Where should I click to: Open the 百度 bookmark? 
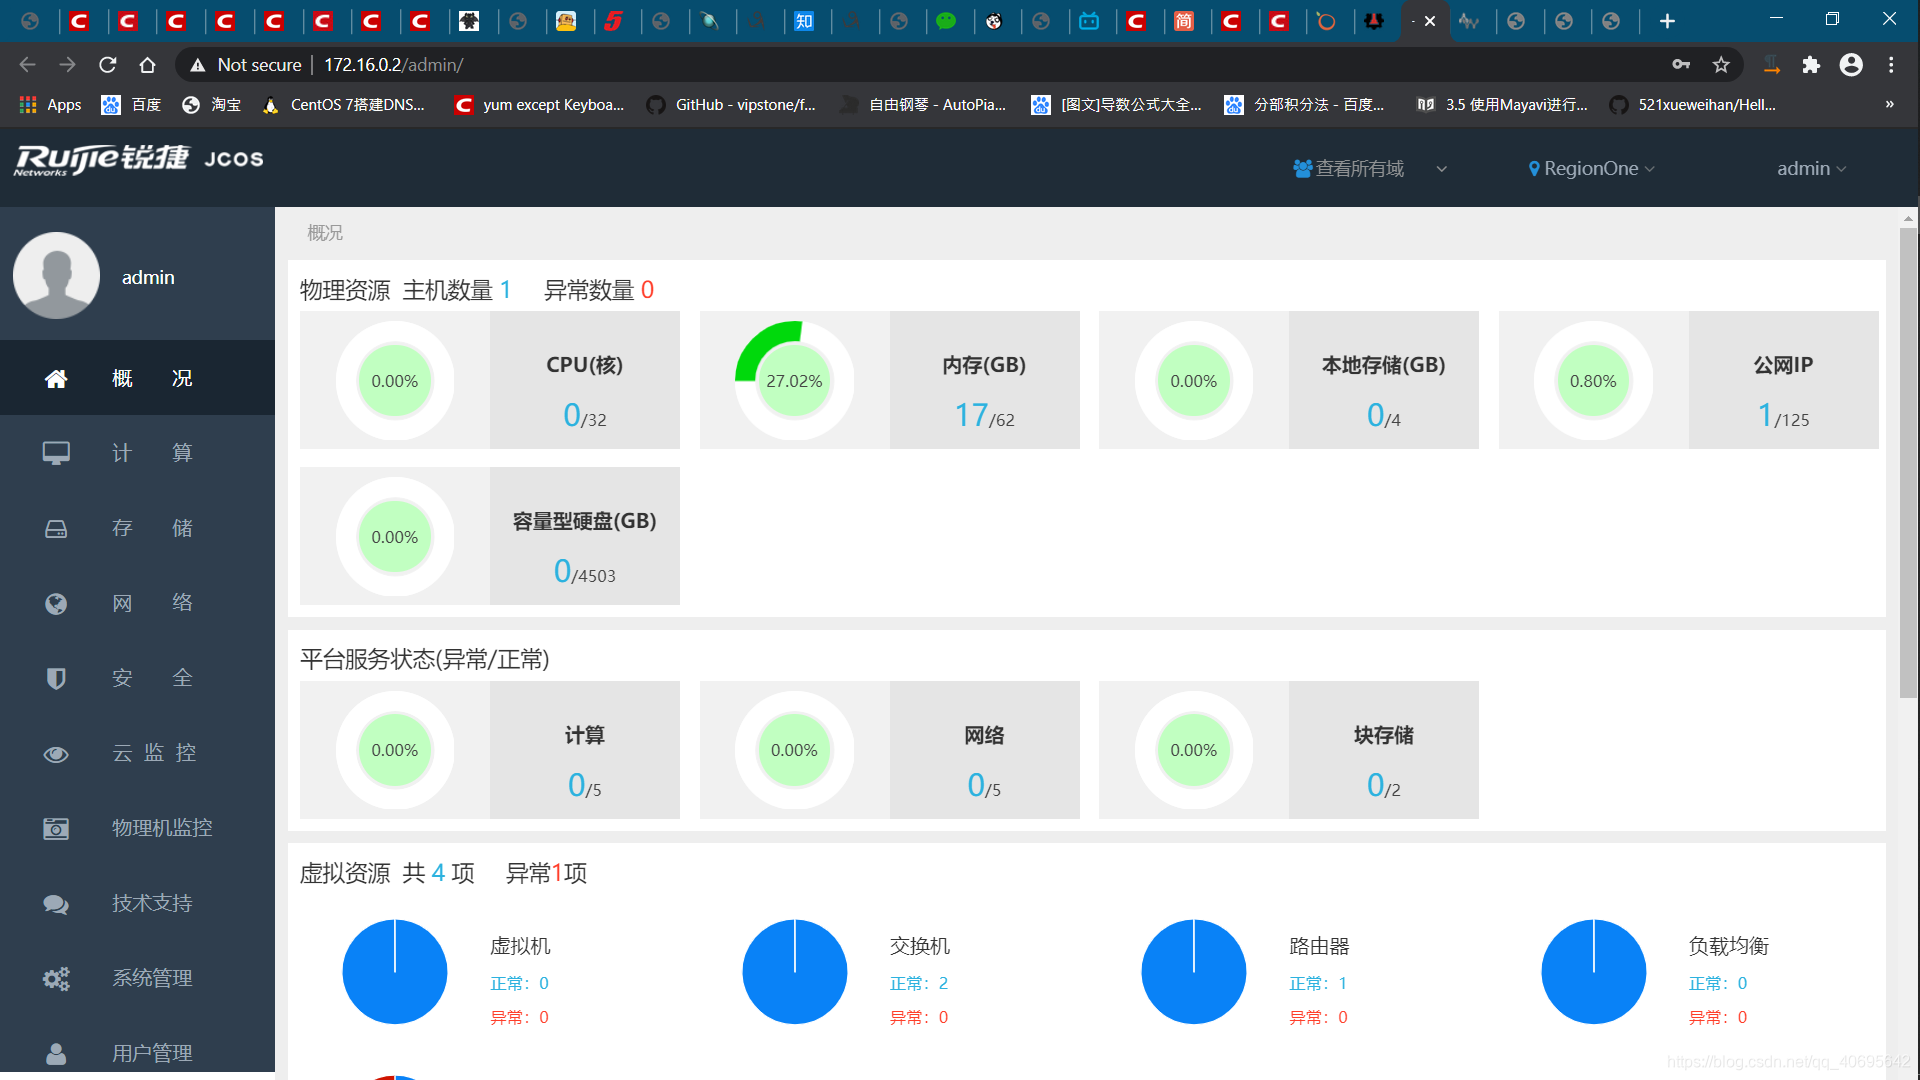(x=132, y=105)
